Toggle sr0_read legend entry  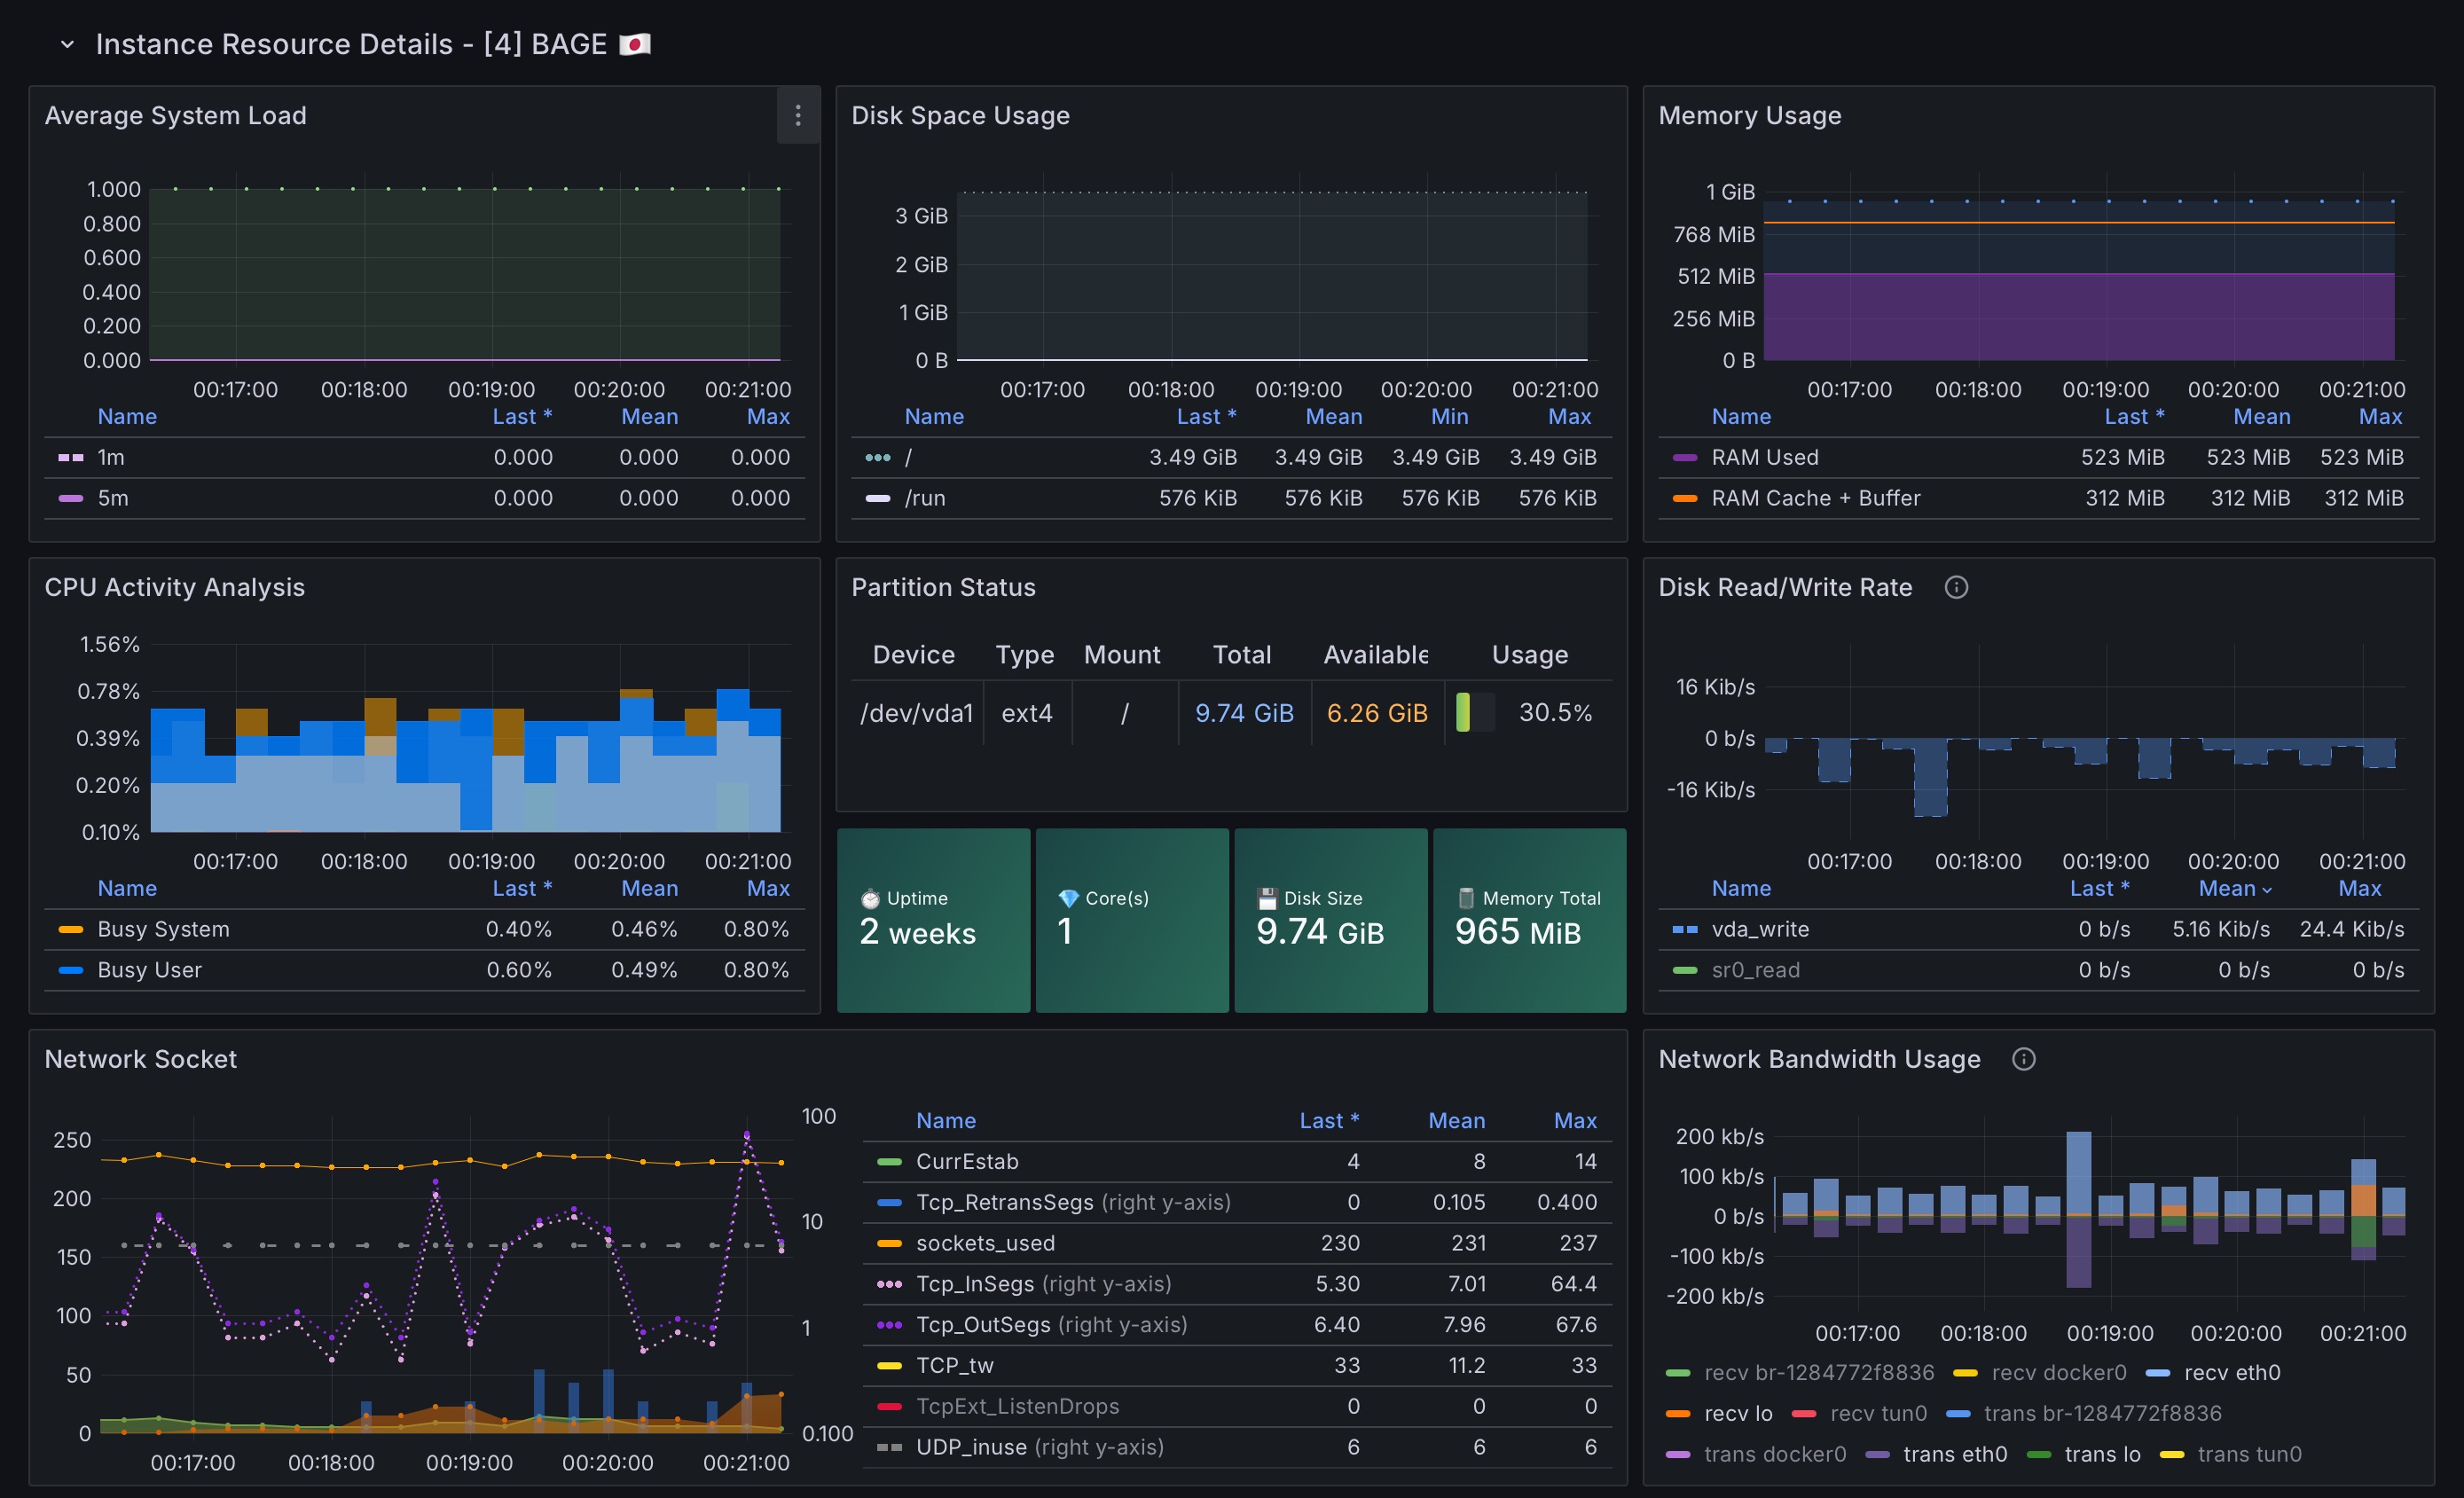[1754, 970]
